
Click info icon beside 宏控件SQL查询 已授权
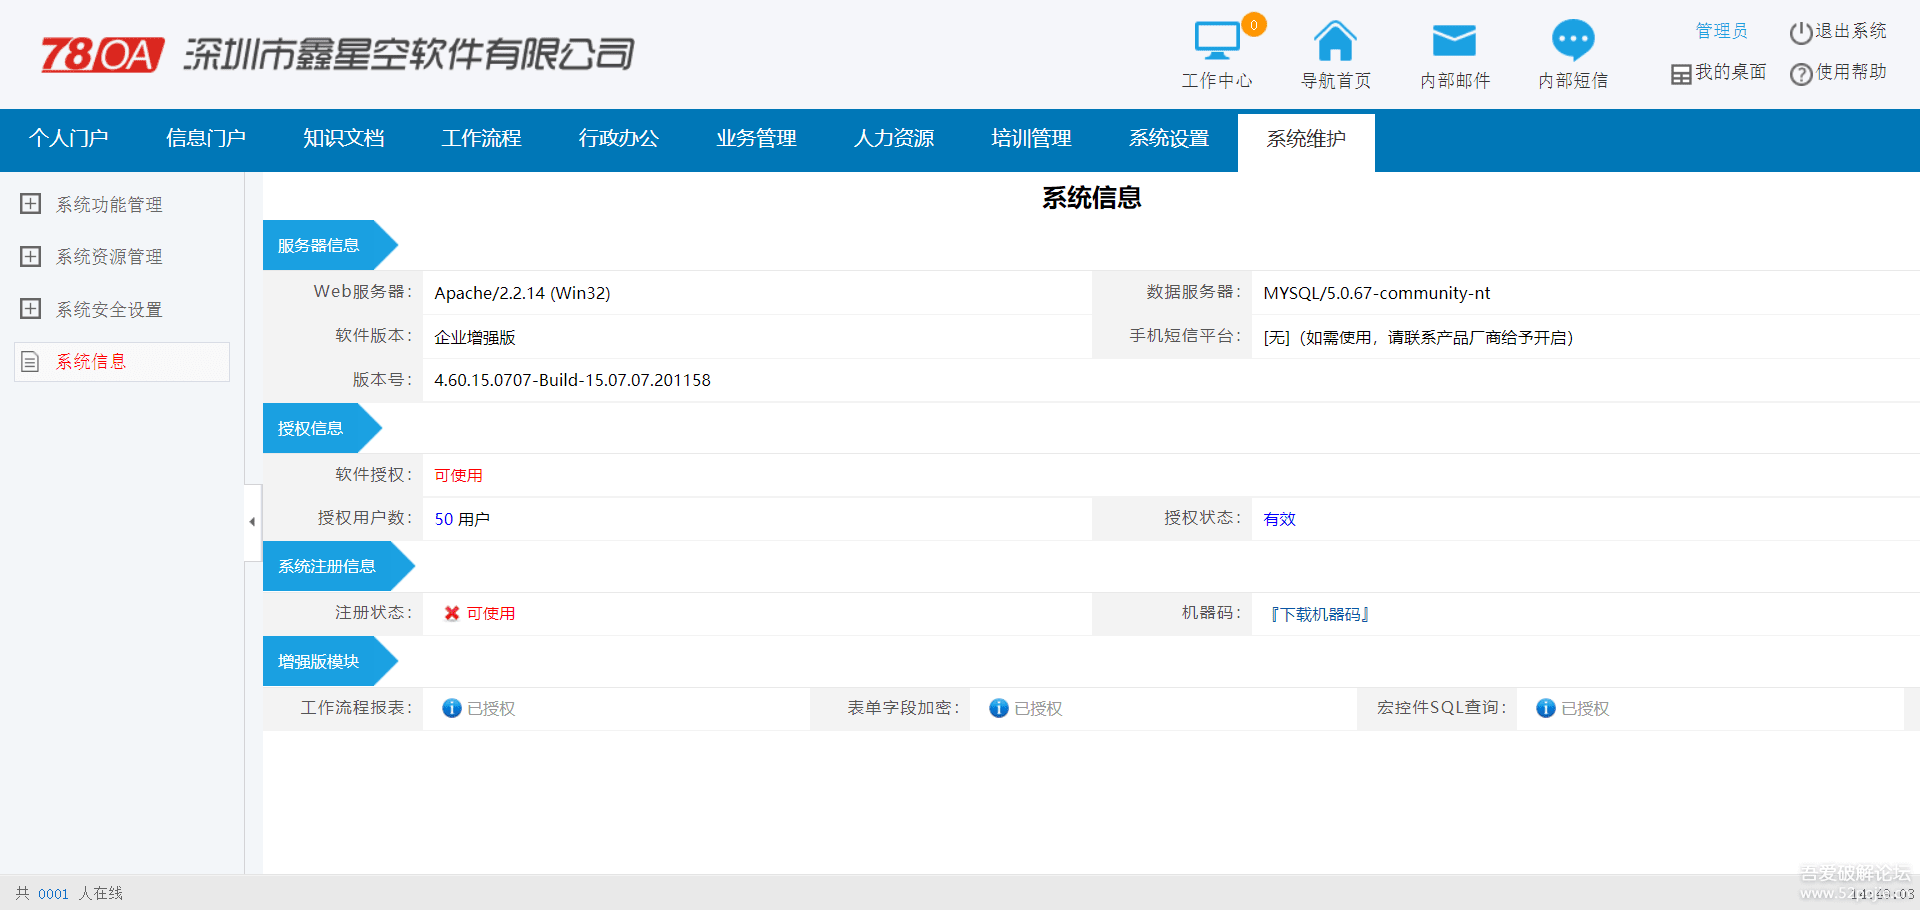(1546, 708)
